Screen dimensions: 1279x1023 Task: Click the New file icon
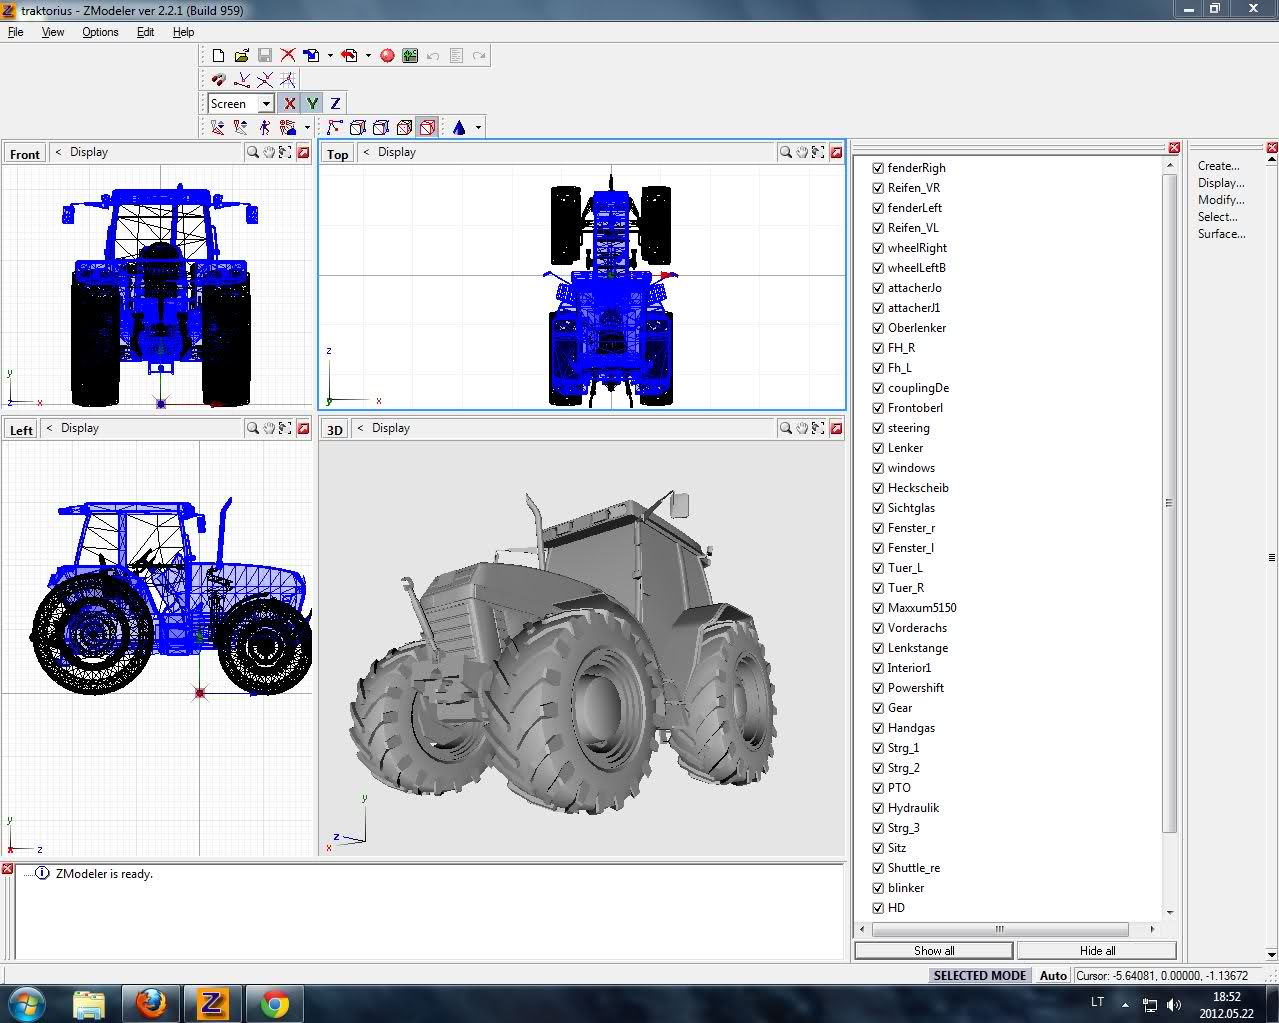coord(218,56)
